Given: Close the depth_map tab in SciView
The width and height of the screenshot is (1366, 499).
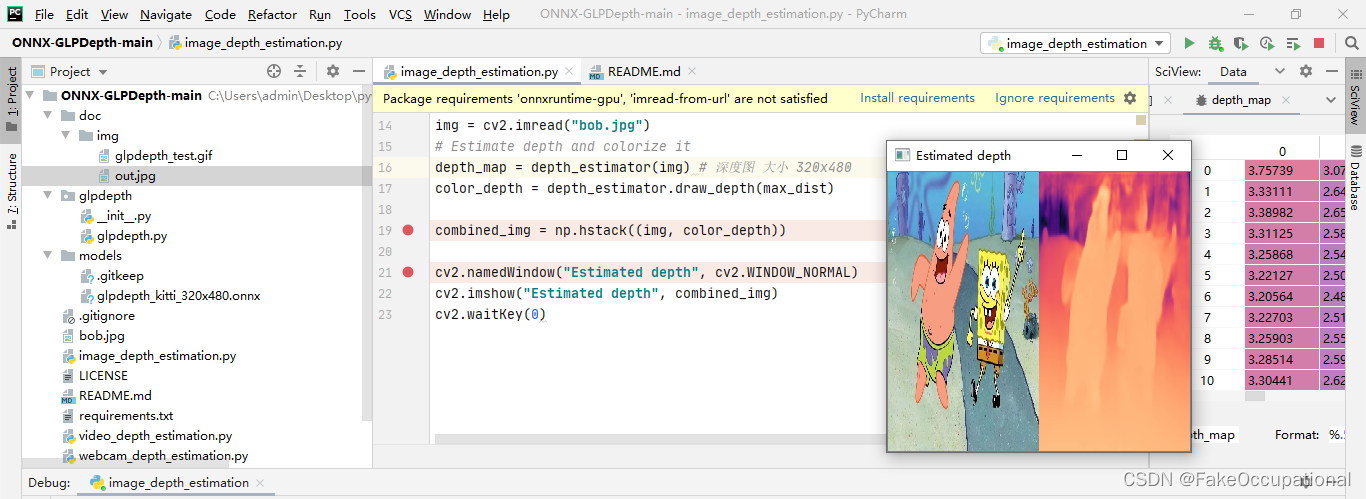Looking at the screenshot, I should (x=1286, y=100).
